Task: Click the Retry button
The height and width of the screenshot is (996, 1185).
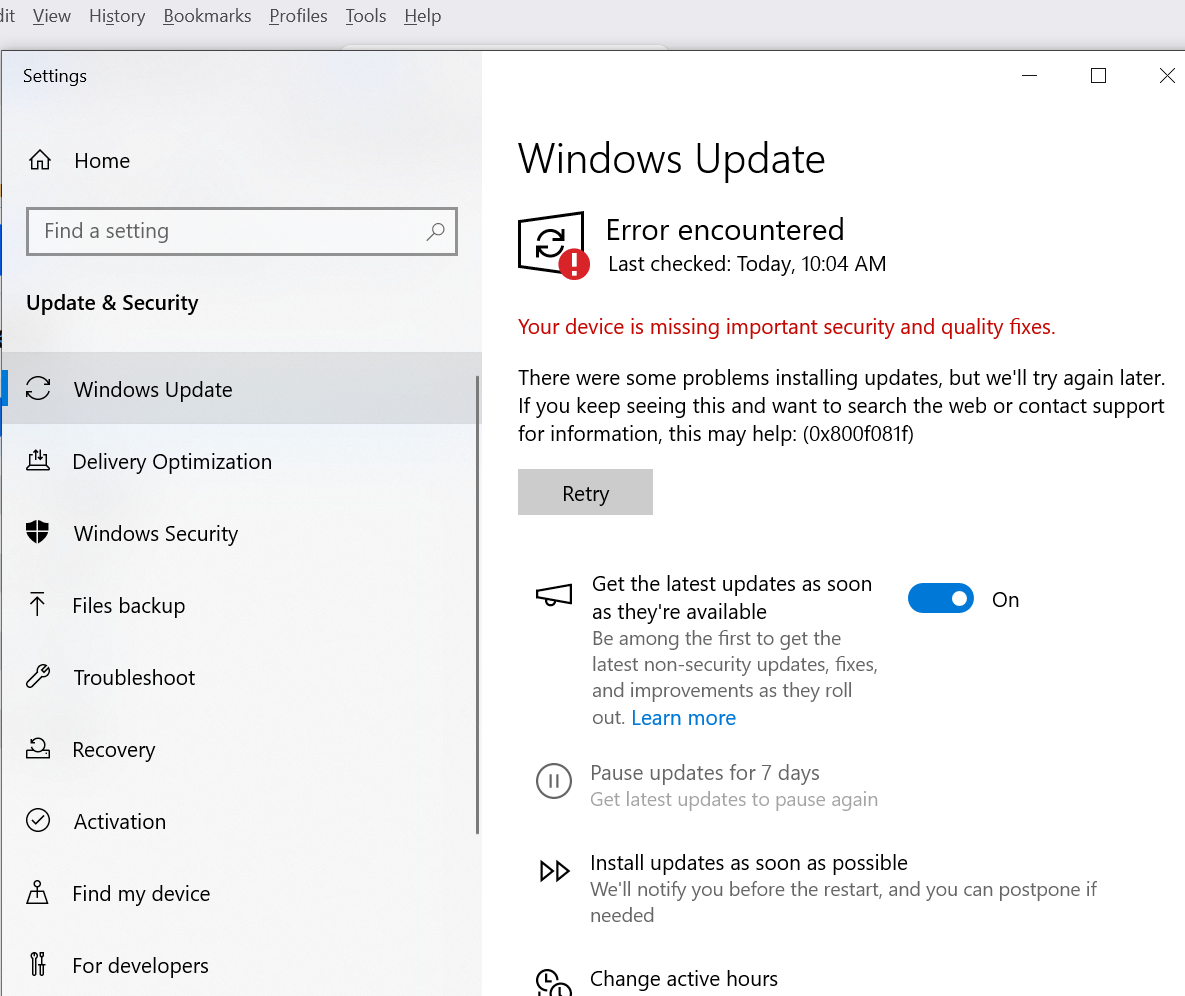Action: click(585, 492)
